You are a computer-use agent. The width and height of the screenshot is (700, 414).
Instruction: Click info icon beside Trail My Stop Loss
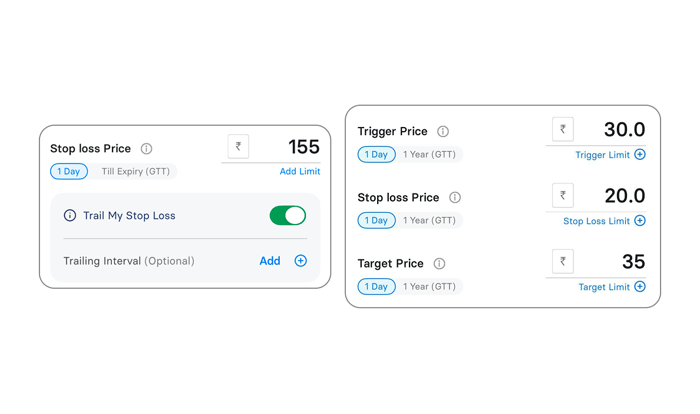[x=70, y=215]
